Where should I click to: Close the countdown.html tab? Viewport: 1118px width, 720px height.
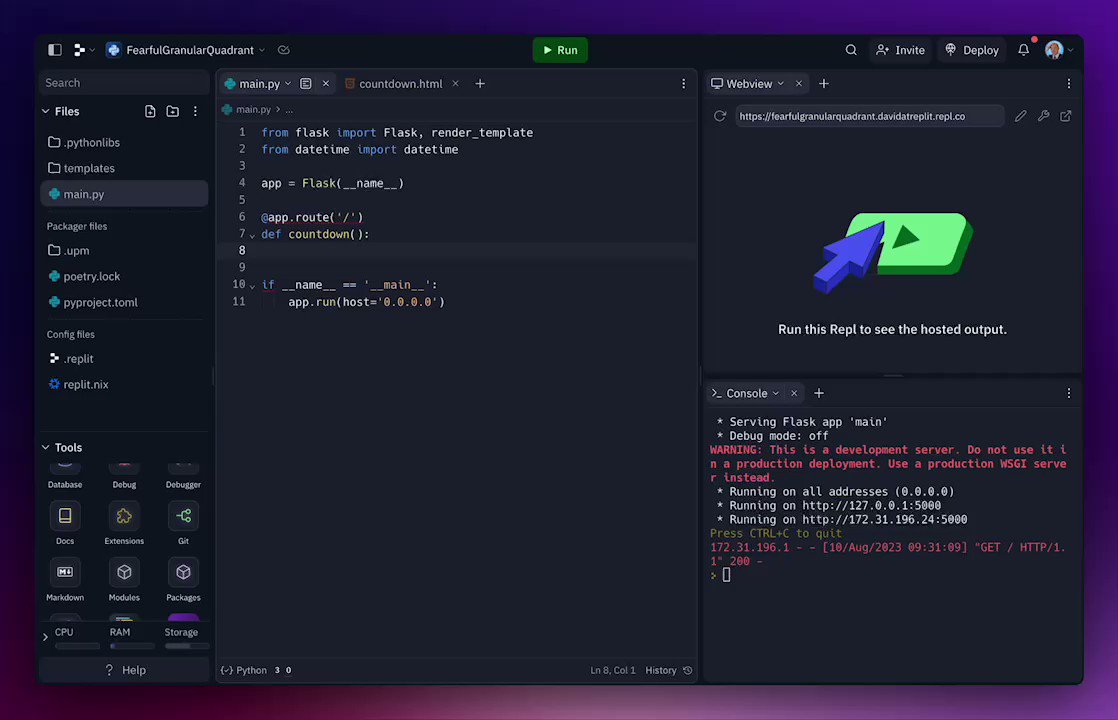tap(456, 83)
